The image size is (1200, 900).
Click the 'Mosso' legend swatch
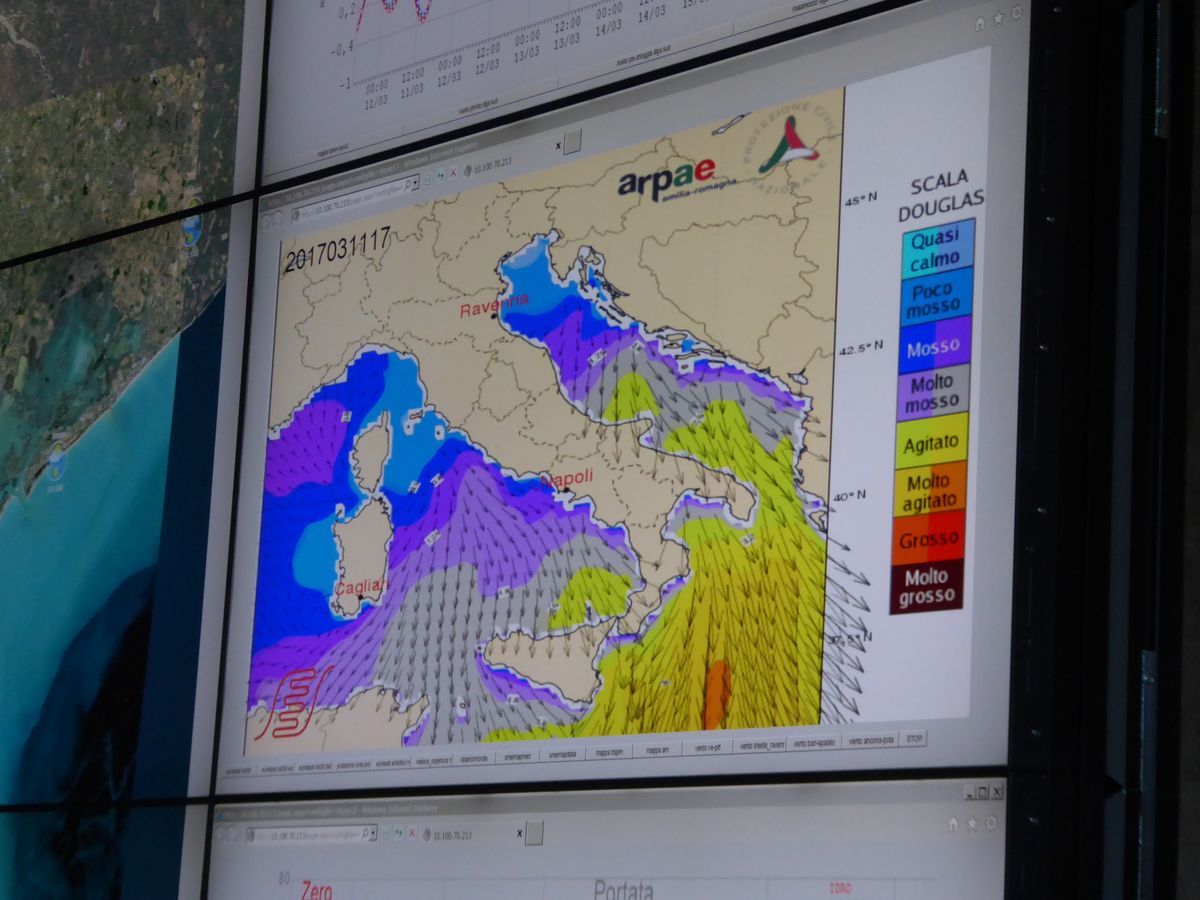[x=934, y=347]
